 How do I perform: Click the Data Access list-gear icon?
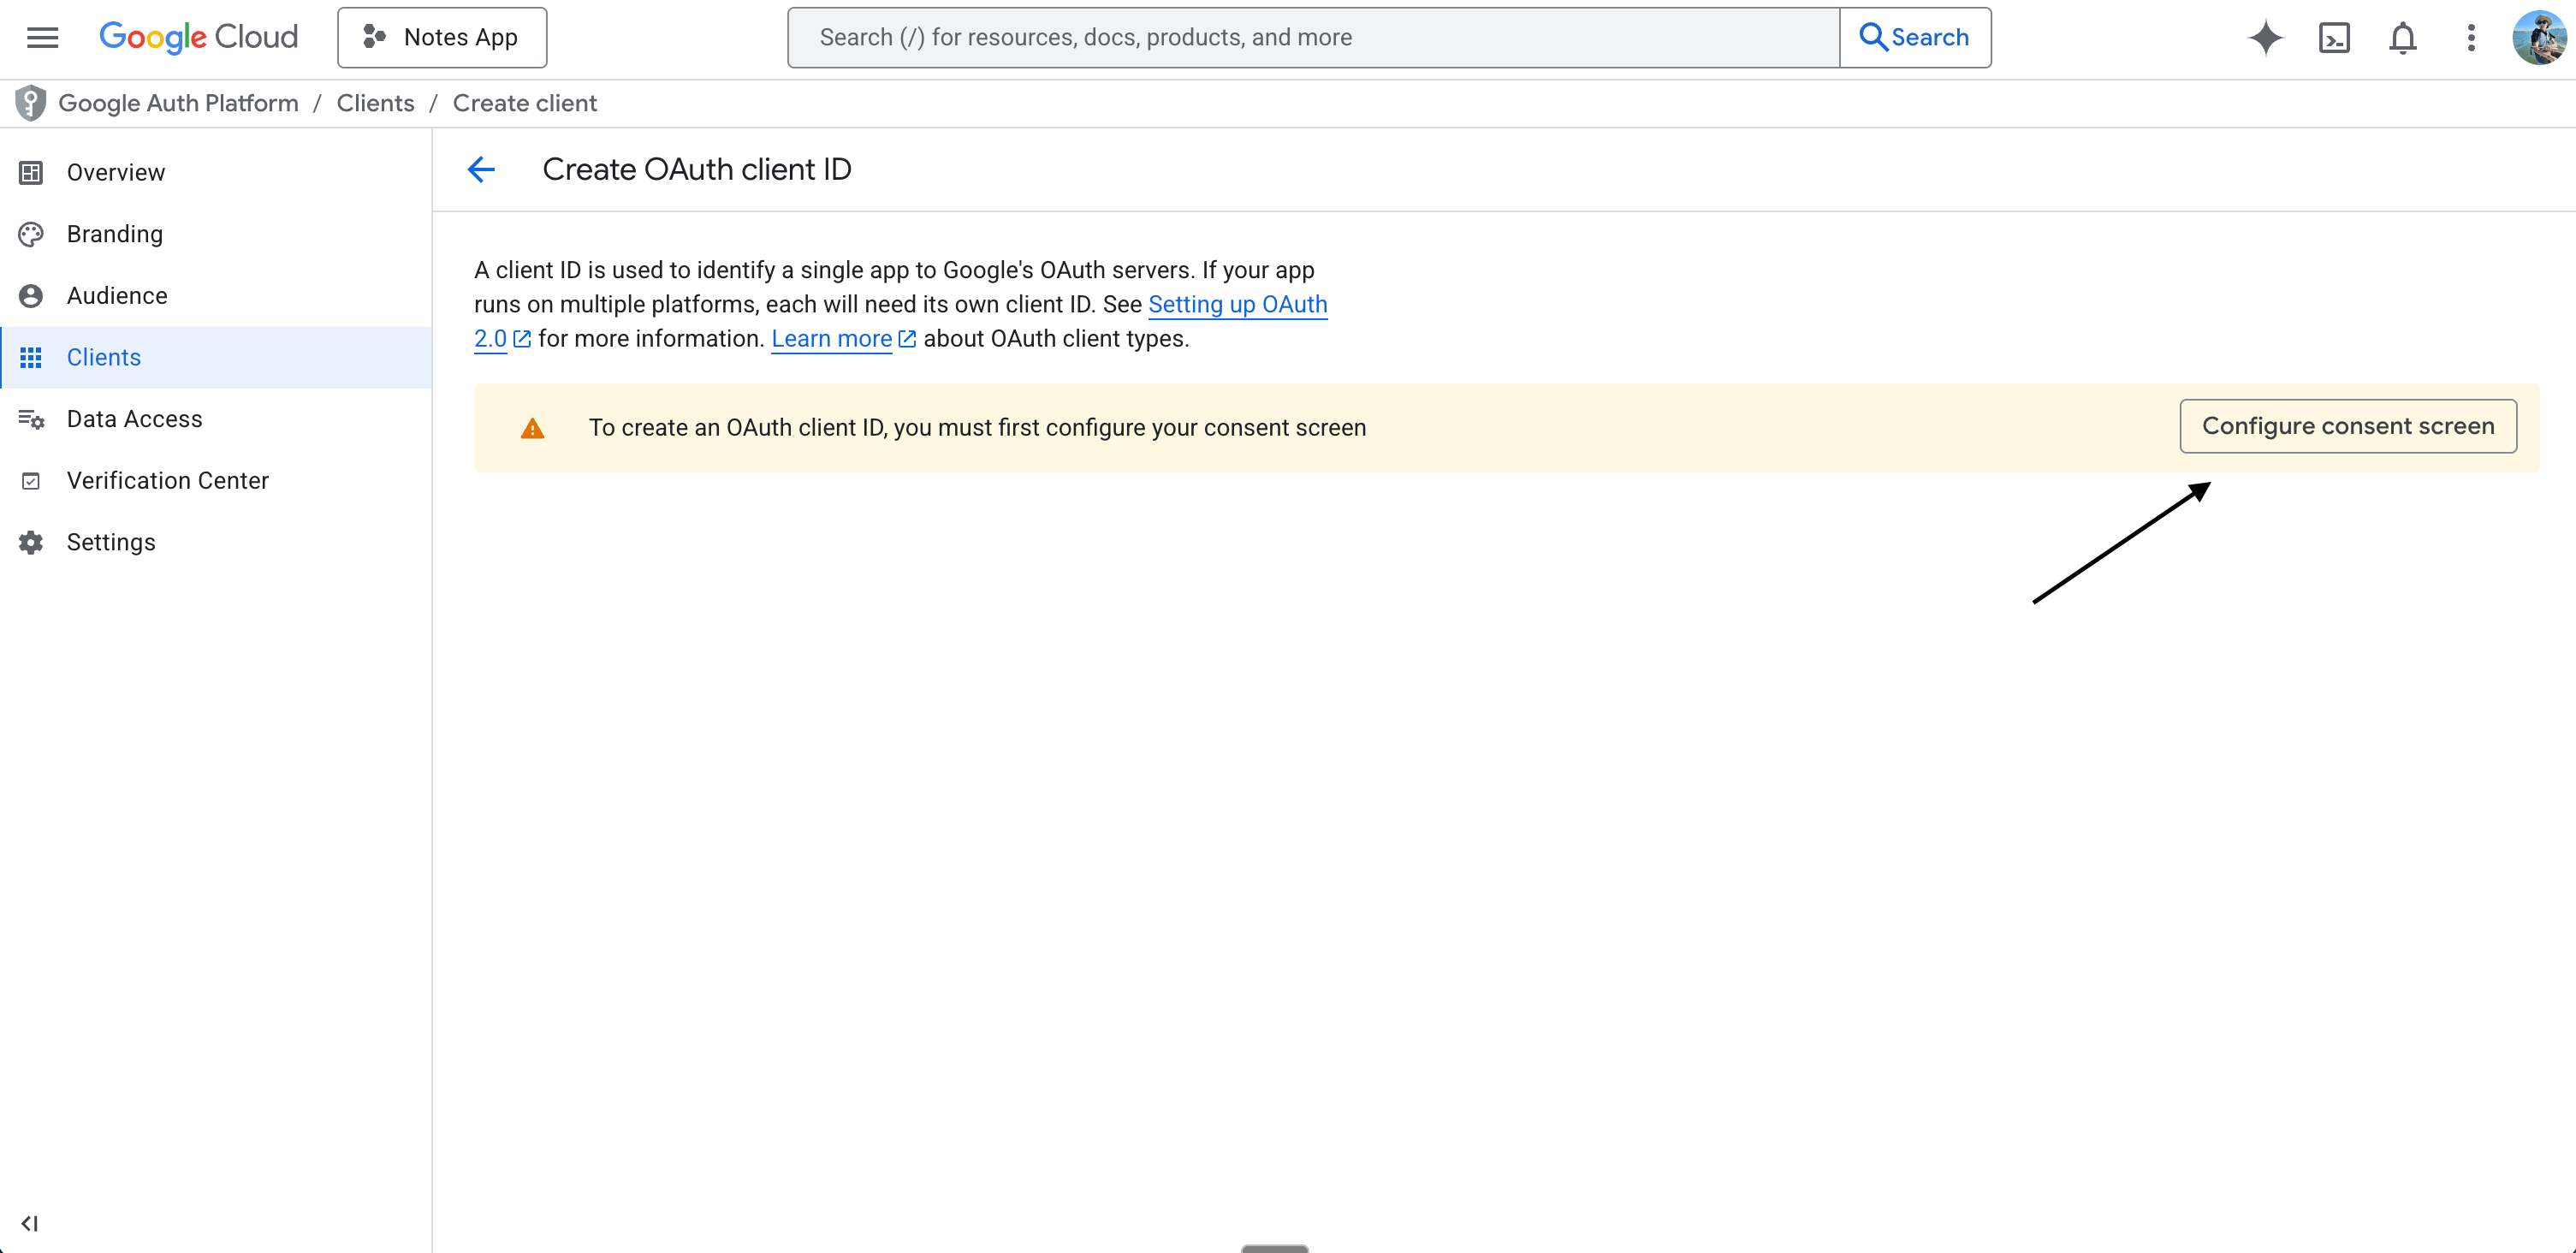31,419
